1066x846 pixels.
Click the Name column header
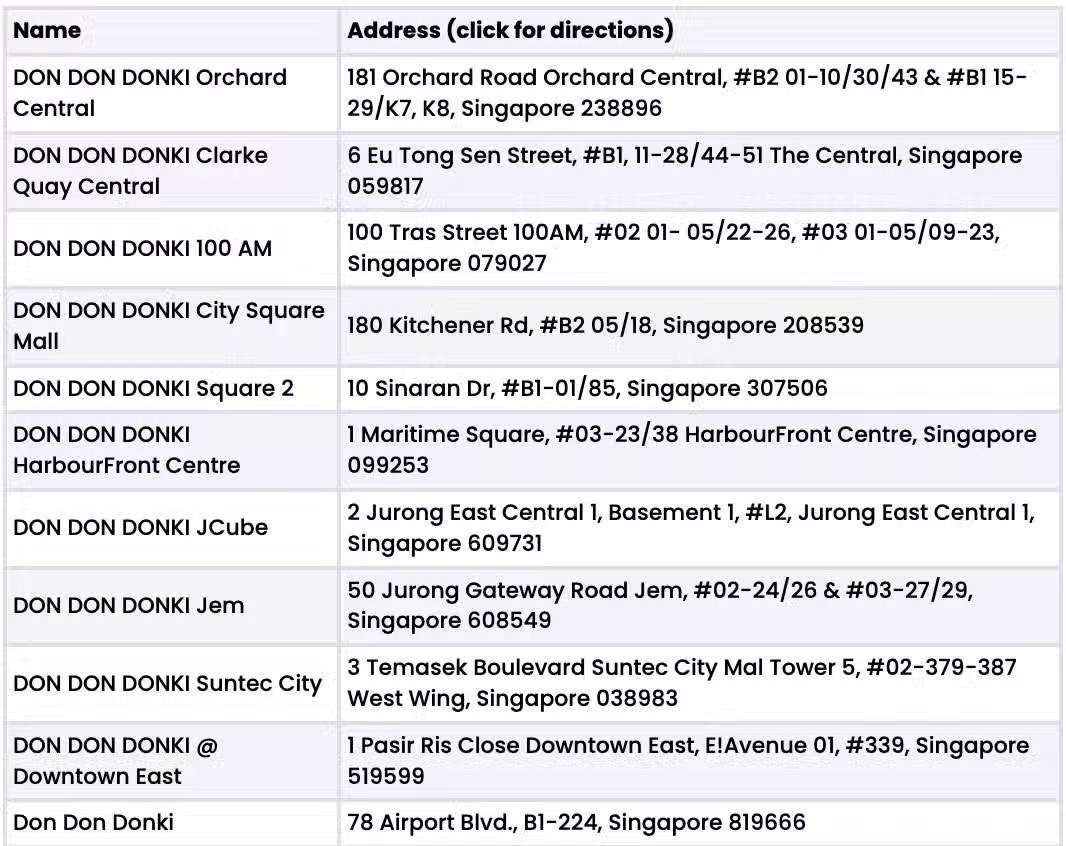pyautogui.click(x=47, y=31)
